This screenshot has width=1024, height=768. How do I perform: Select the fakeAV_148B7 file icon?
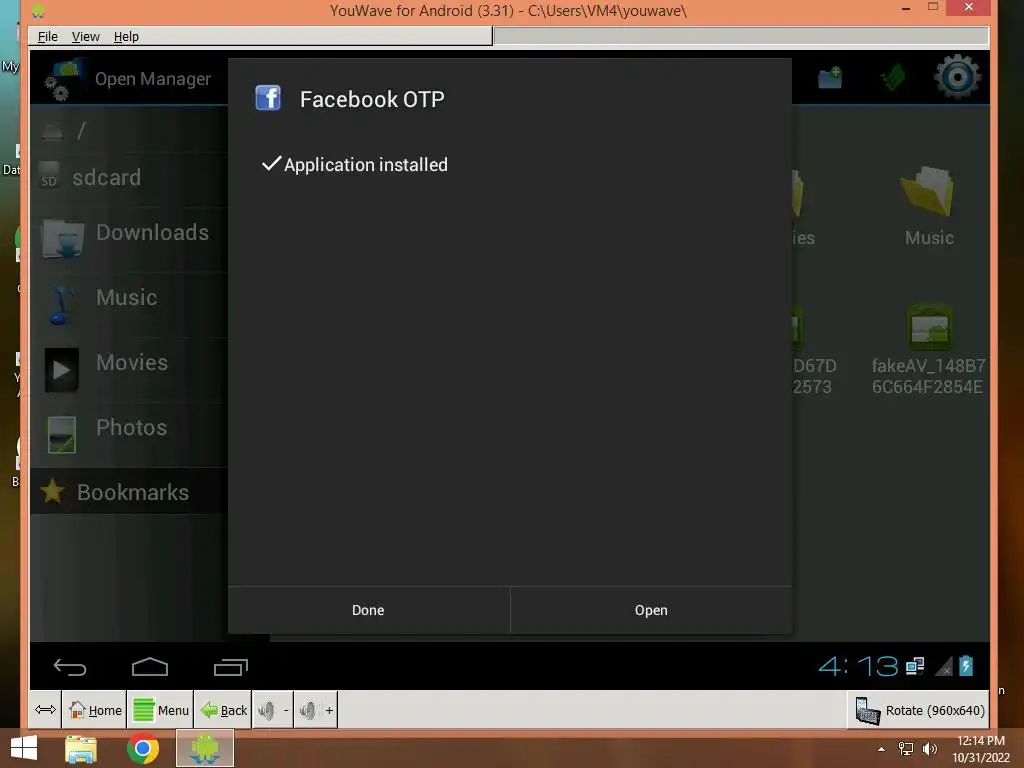(929, 328)
